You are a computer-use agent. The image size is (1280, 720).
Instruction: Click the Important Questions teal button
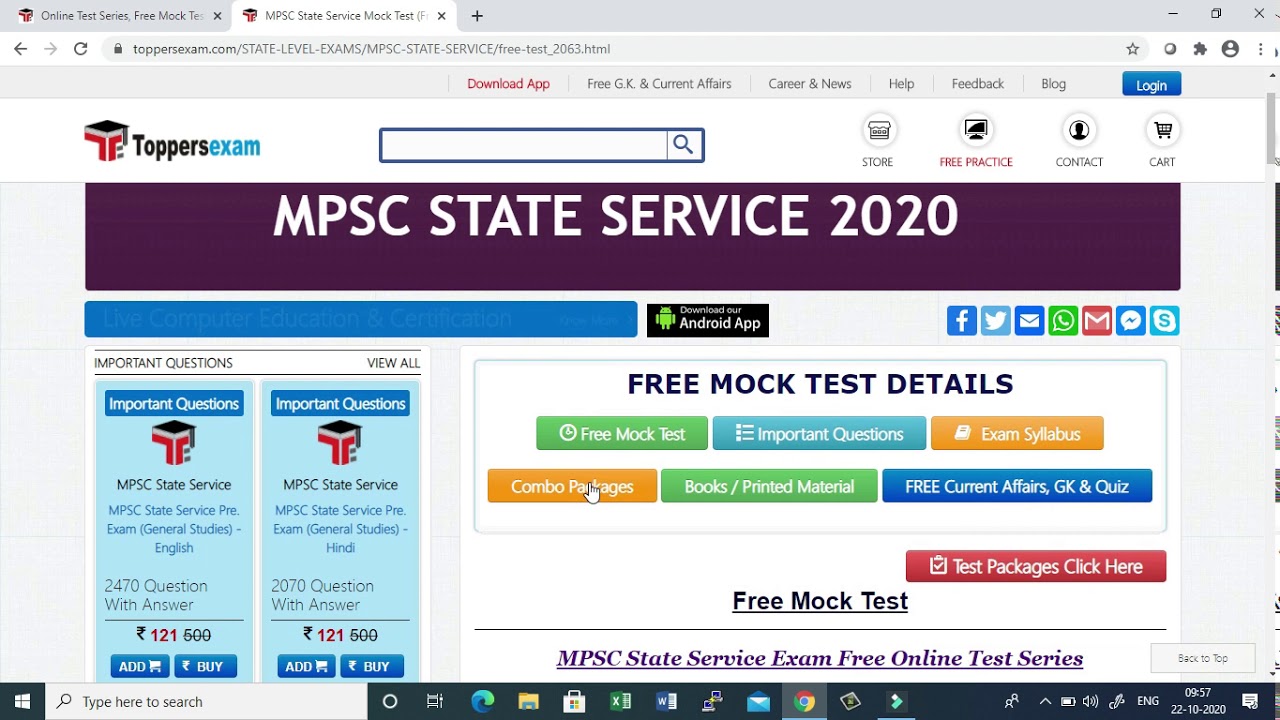pyautogui.click(x=819, y=434)
